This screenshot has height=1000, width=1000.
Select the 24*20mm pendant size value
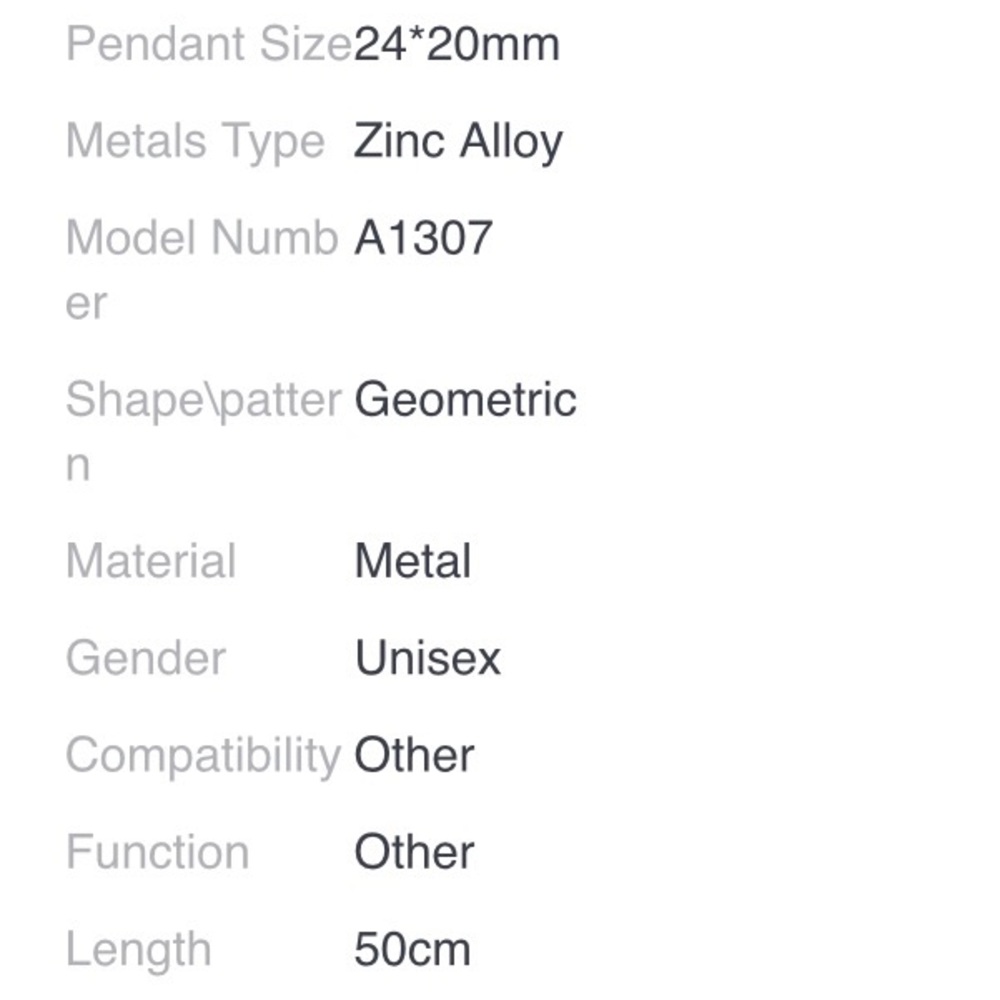tap(456, 45)
